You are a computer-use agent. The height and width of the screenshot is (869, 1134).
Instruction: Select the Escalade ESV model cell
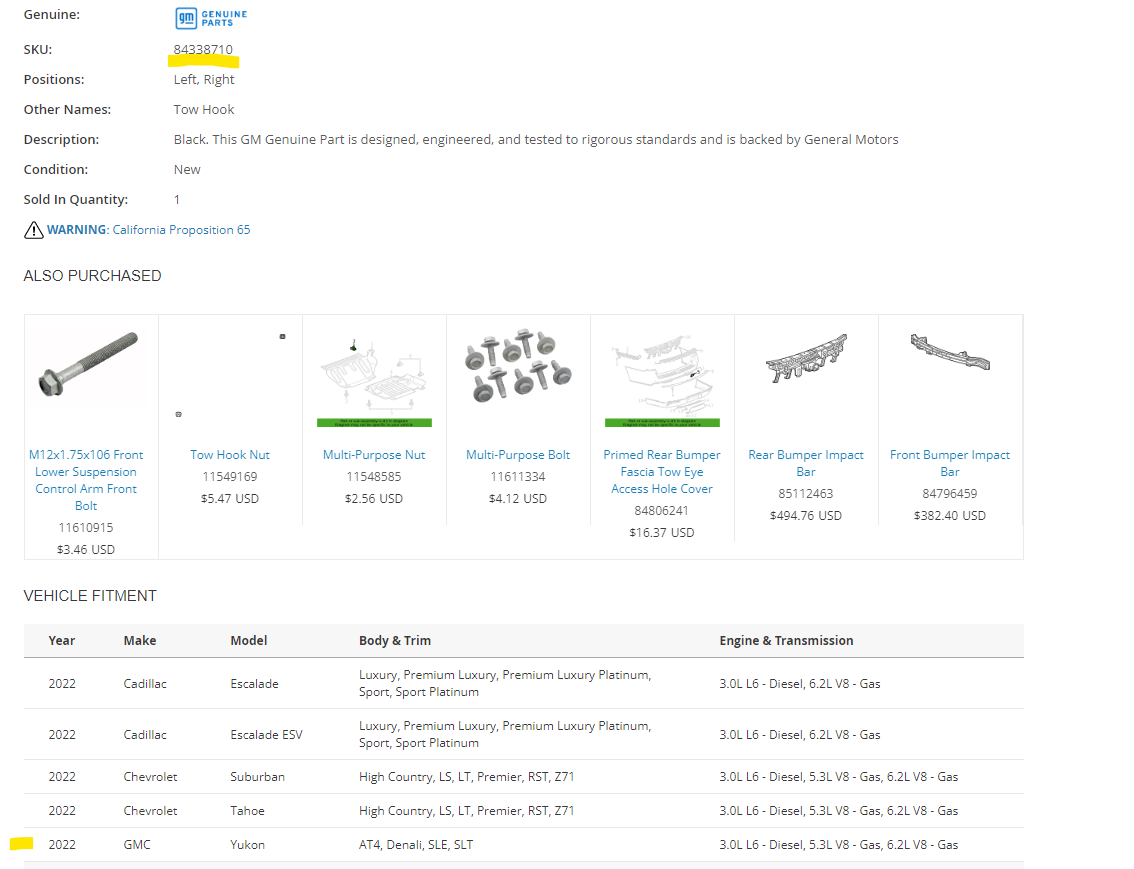click(266, 735)
